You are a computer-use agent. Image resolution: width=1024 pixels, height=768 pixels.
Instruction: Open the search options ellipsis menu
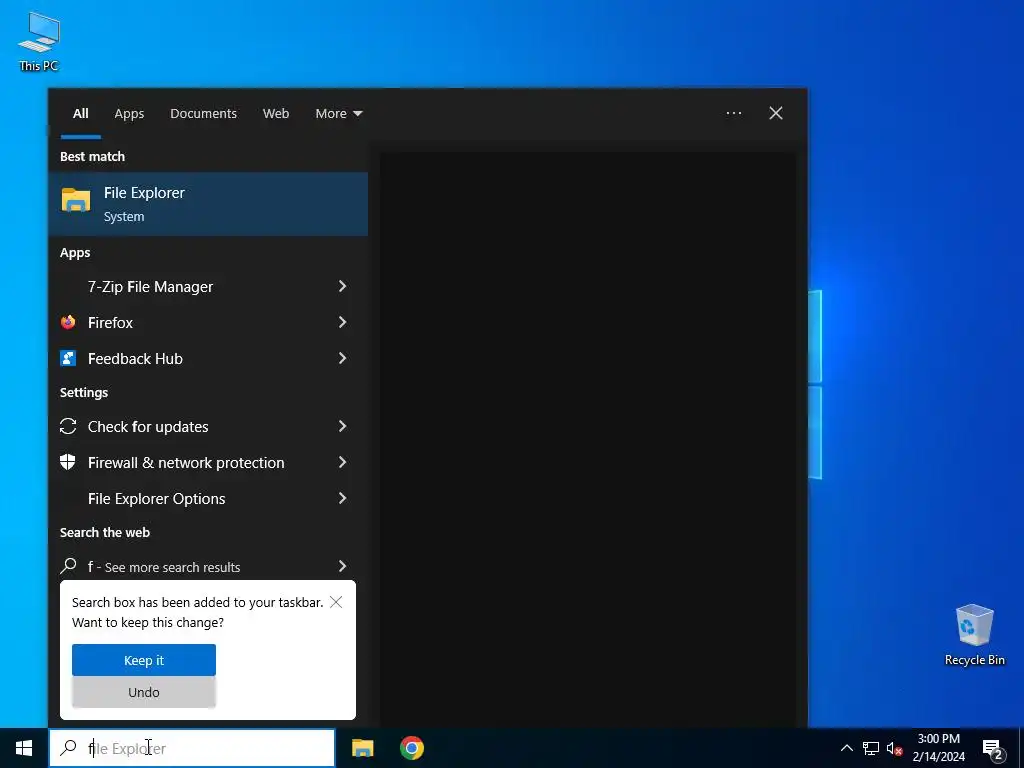coord(734,113)
